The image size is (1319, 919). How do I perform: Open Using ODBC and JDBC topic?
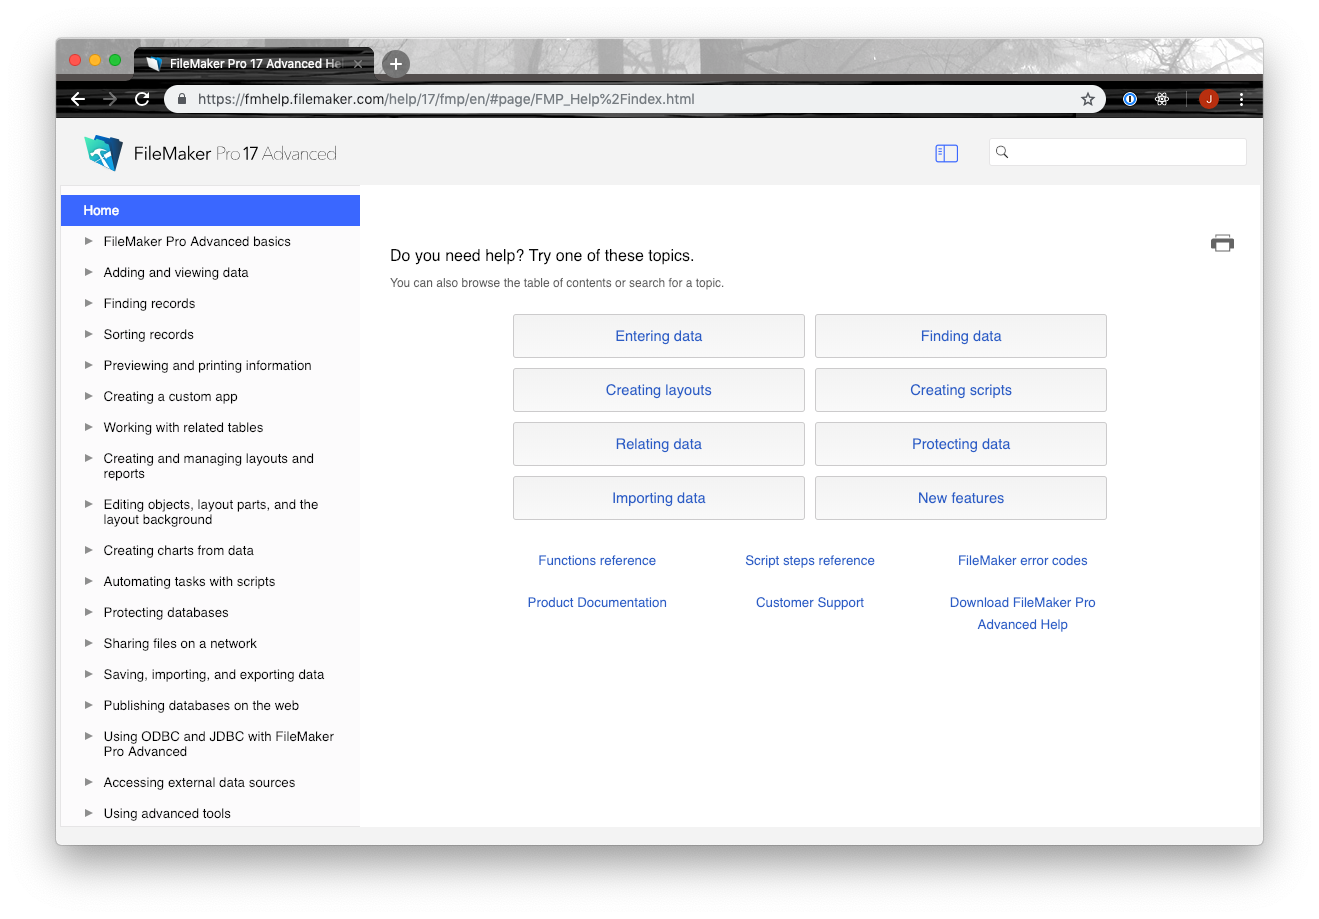pos(218,744)
